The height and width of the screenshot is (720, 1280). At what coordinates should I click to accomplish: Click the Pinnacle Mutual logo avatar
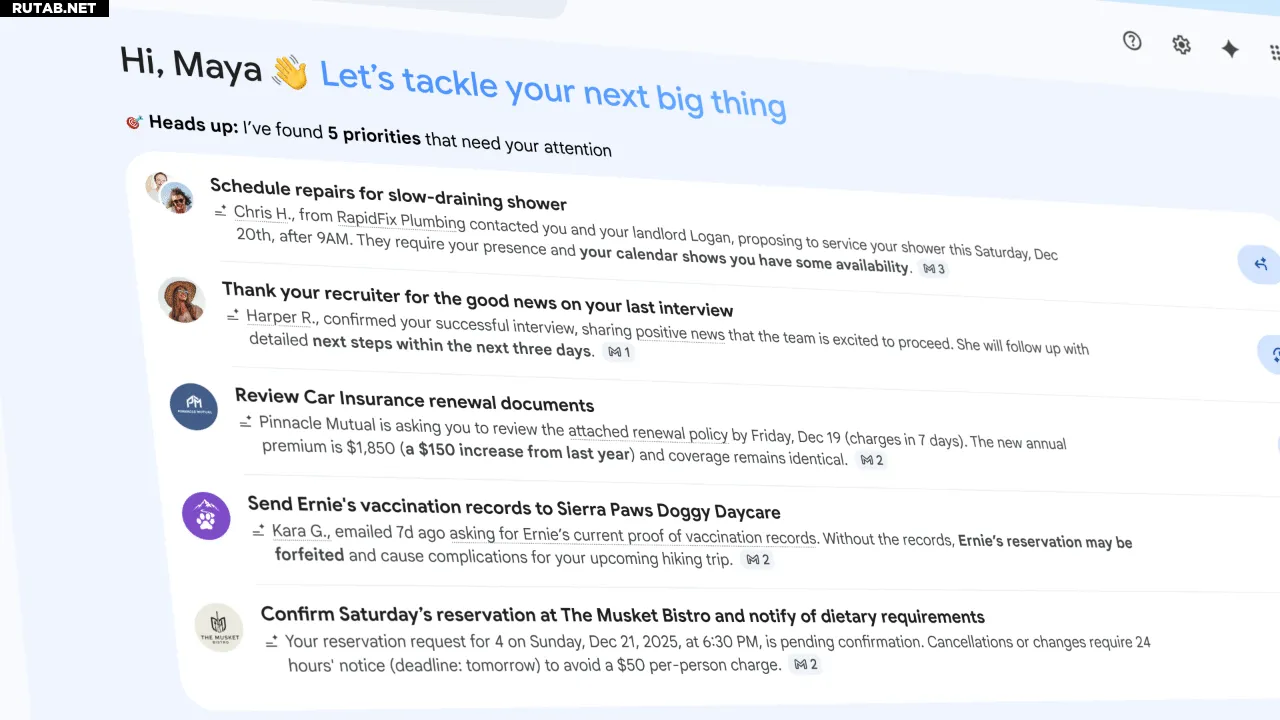[194, 407]
